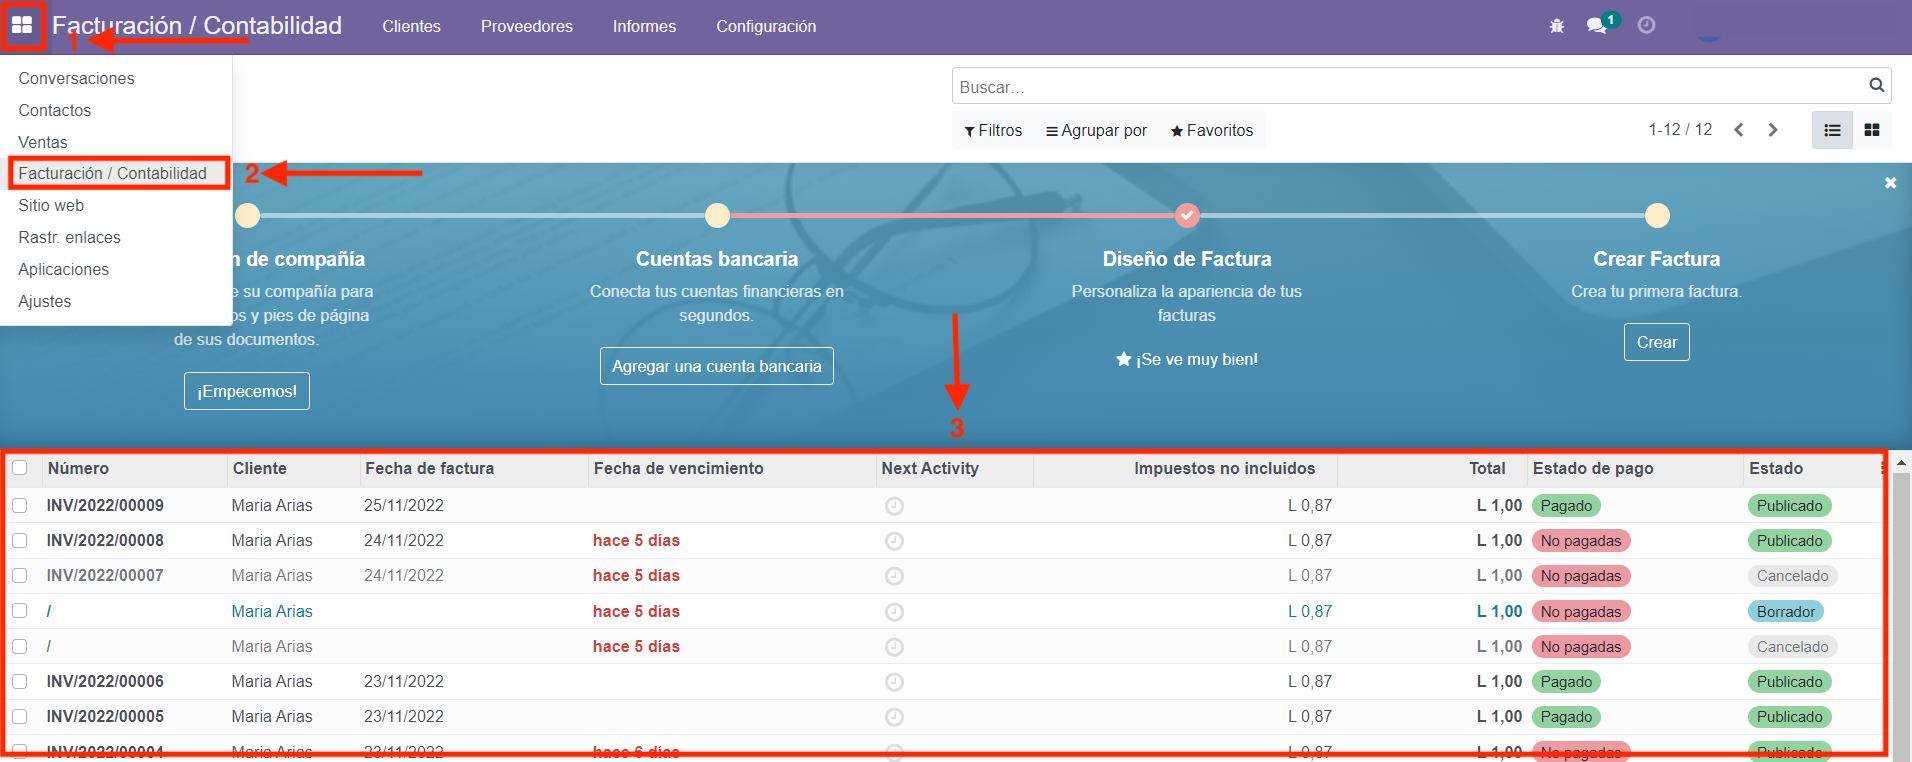Open the apps grid menu icon
The image size is (1912, 762).
coord(22,25)
